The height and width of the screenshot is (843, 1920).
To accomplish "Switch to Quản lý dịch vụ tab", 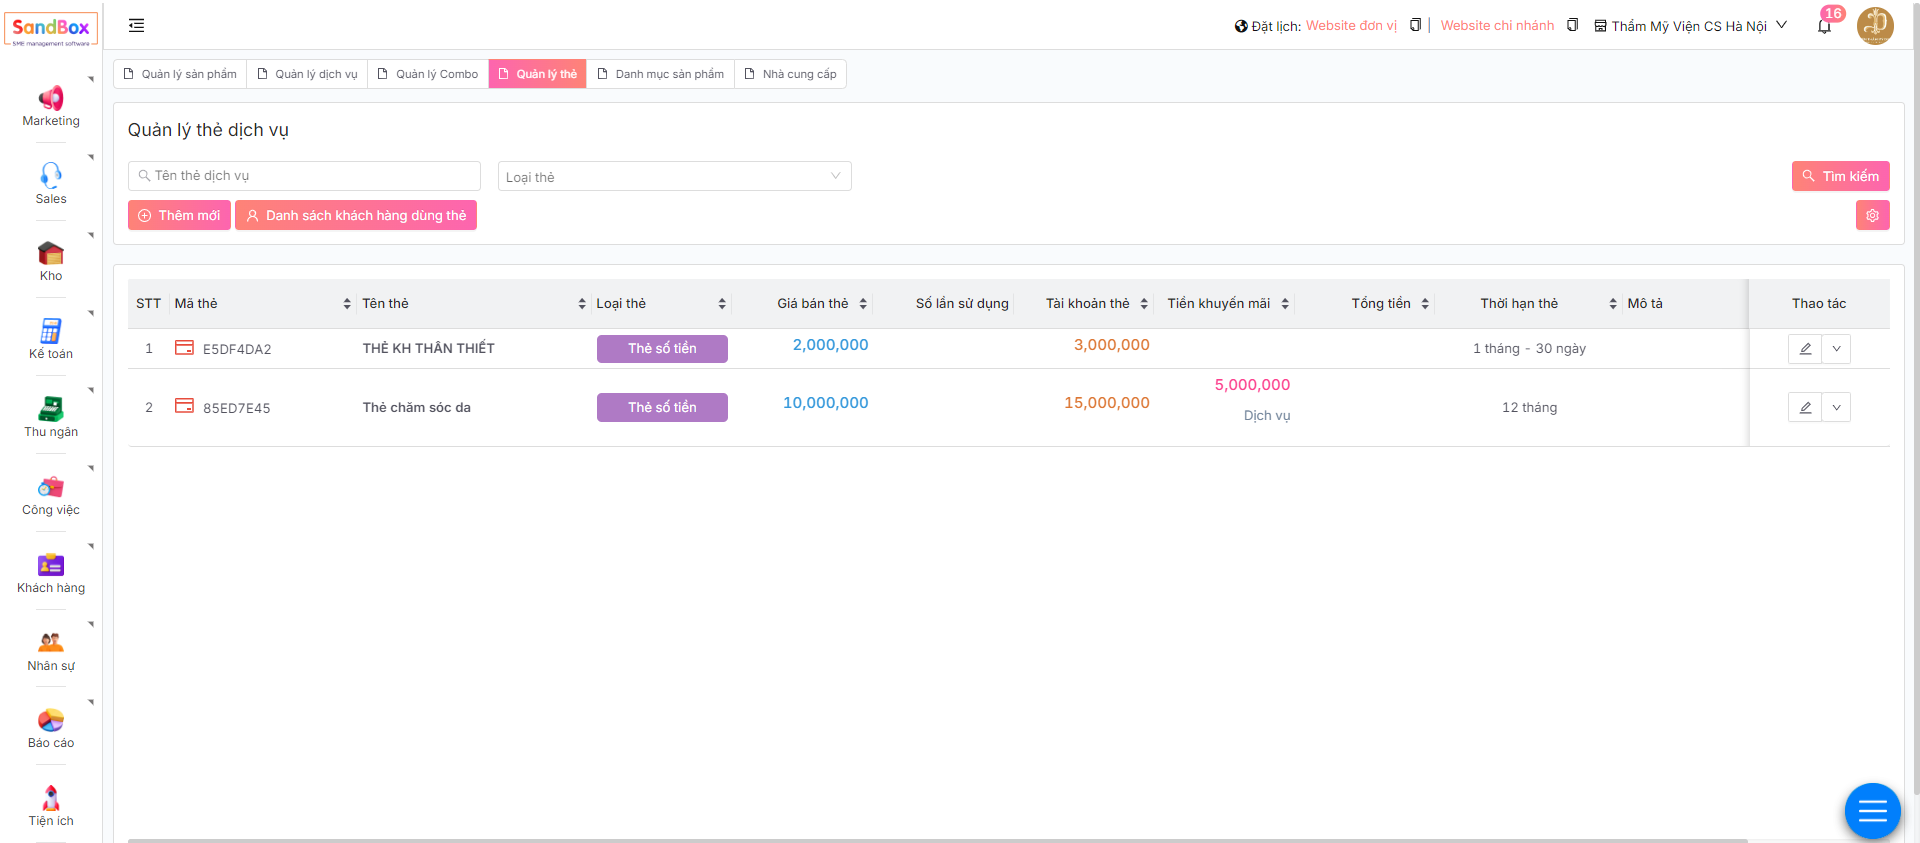I will [307, 74].
